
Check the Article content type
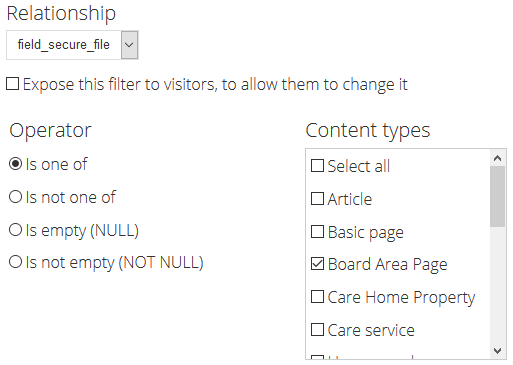pos(317,198)
